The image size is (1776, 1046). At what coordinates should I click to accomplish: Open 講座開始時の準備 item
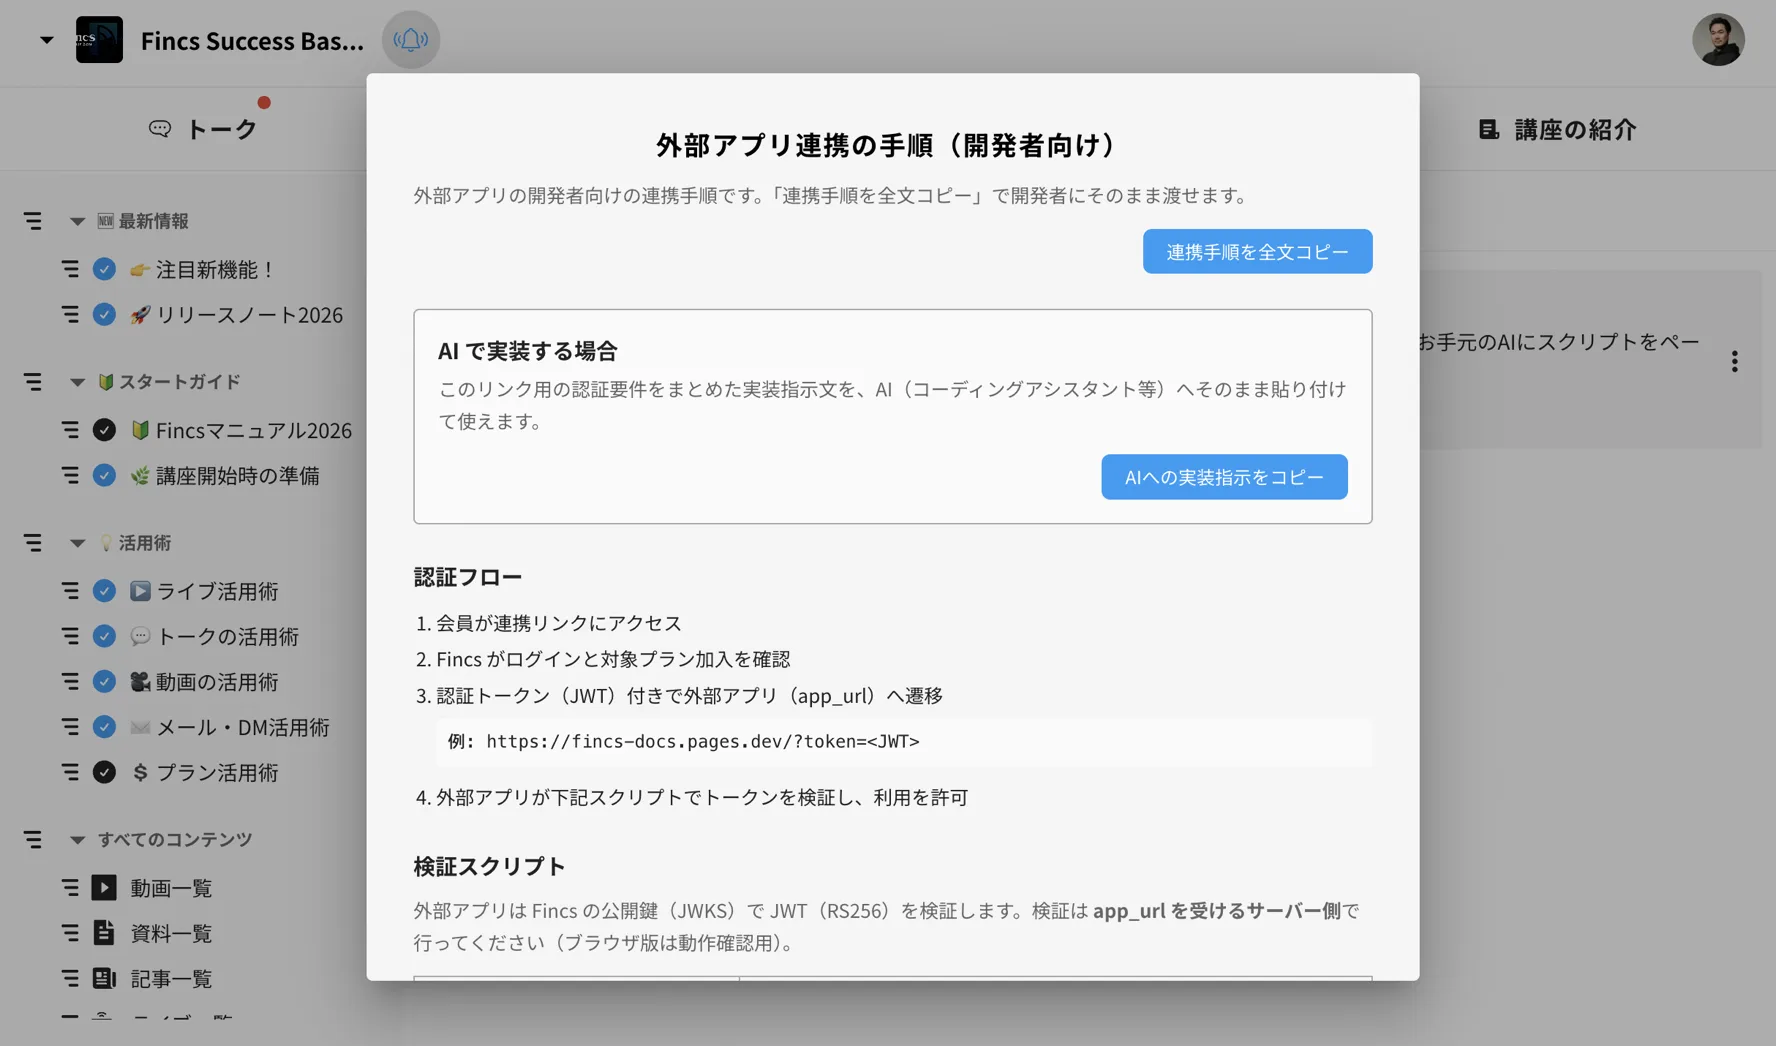tap(225, 475)
